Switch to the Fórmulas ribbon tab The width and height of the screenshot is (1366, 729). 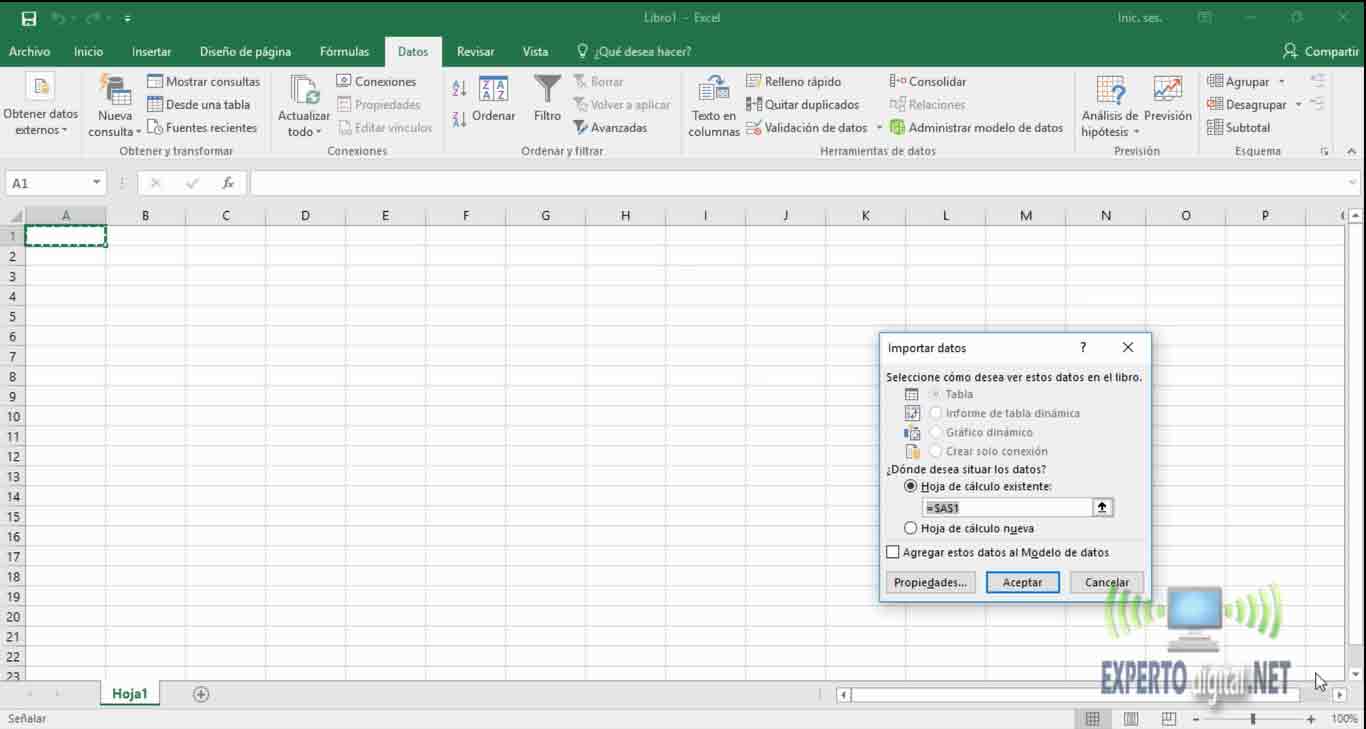[x=344, y=51]
